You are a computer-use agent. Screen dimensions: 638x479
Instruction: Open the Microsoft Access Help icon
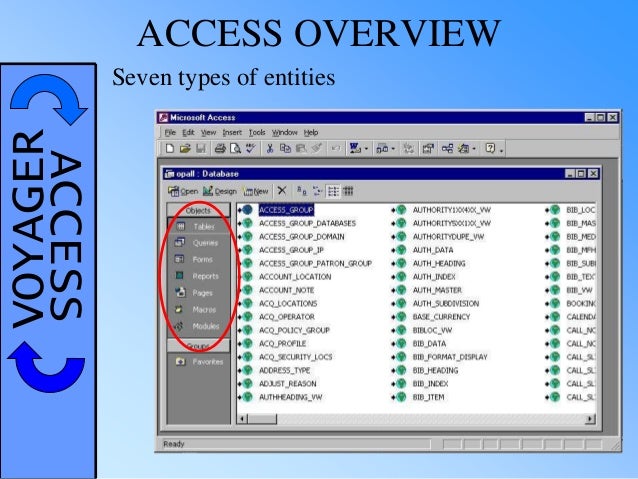pos(490,149)
